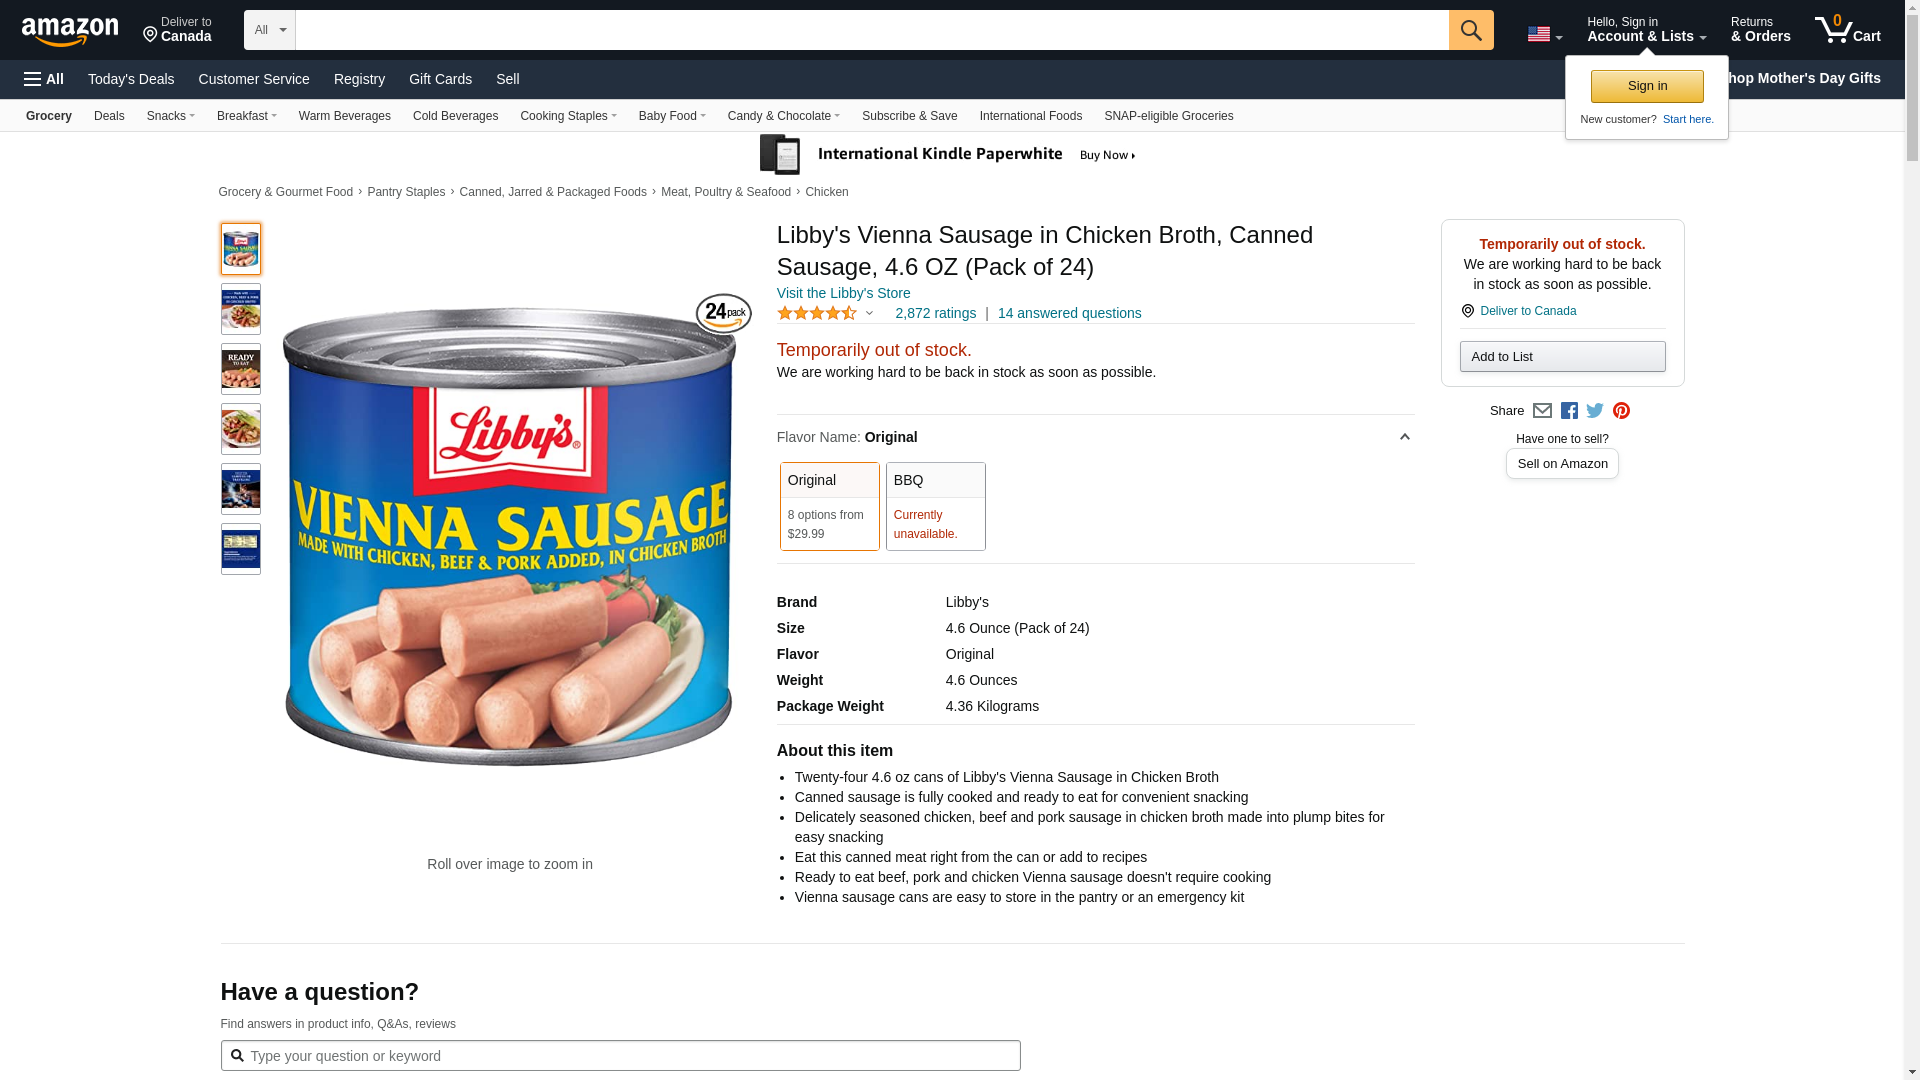Select the second product thumbnail image
Image resolution: width=1920 pixels, height=1080 pixels.
(241, 309)
